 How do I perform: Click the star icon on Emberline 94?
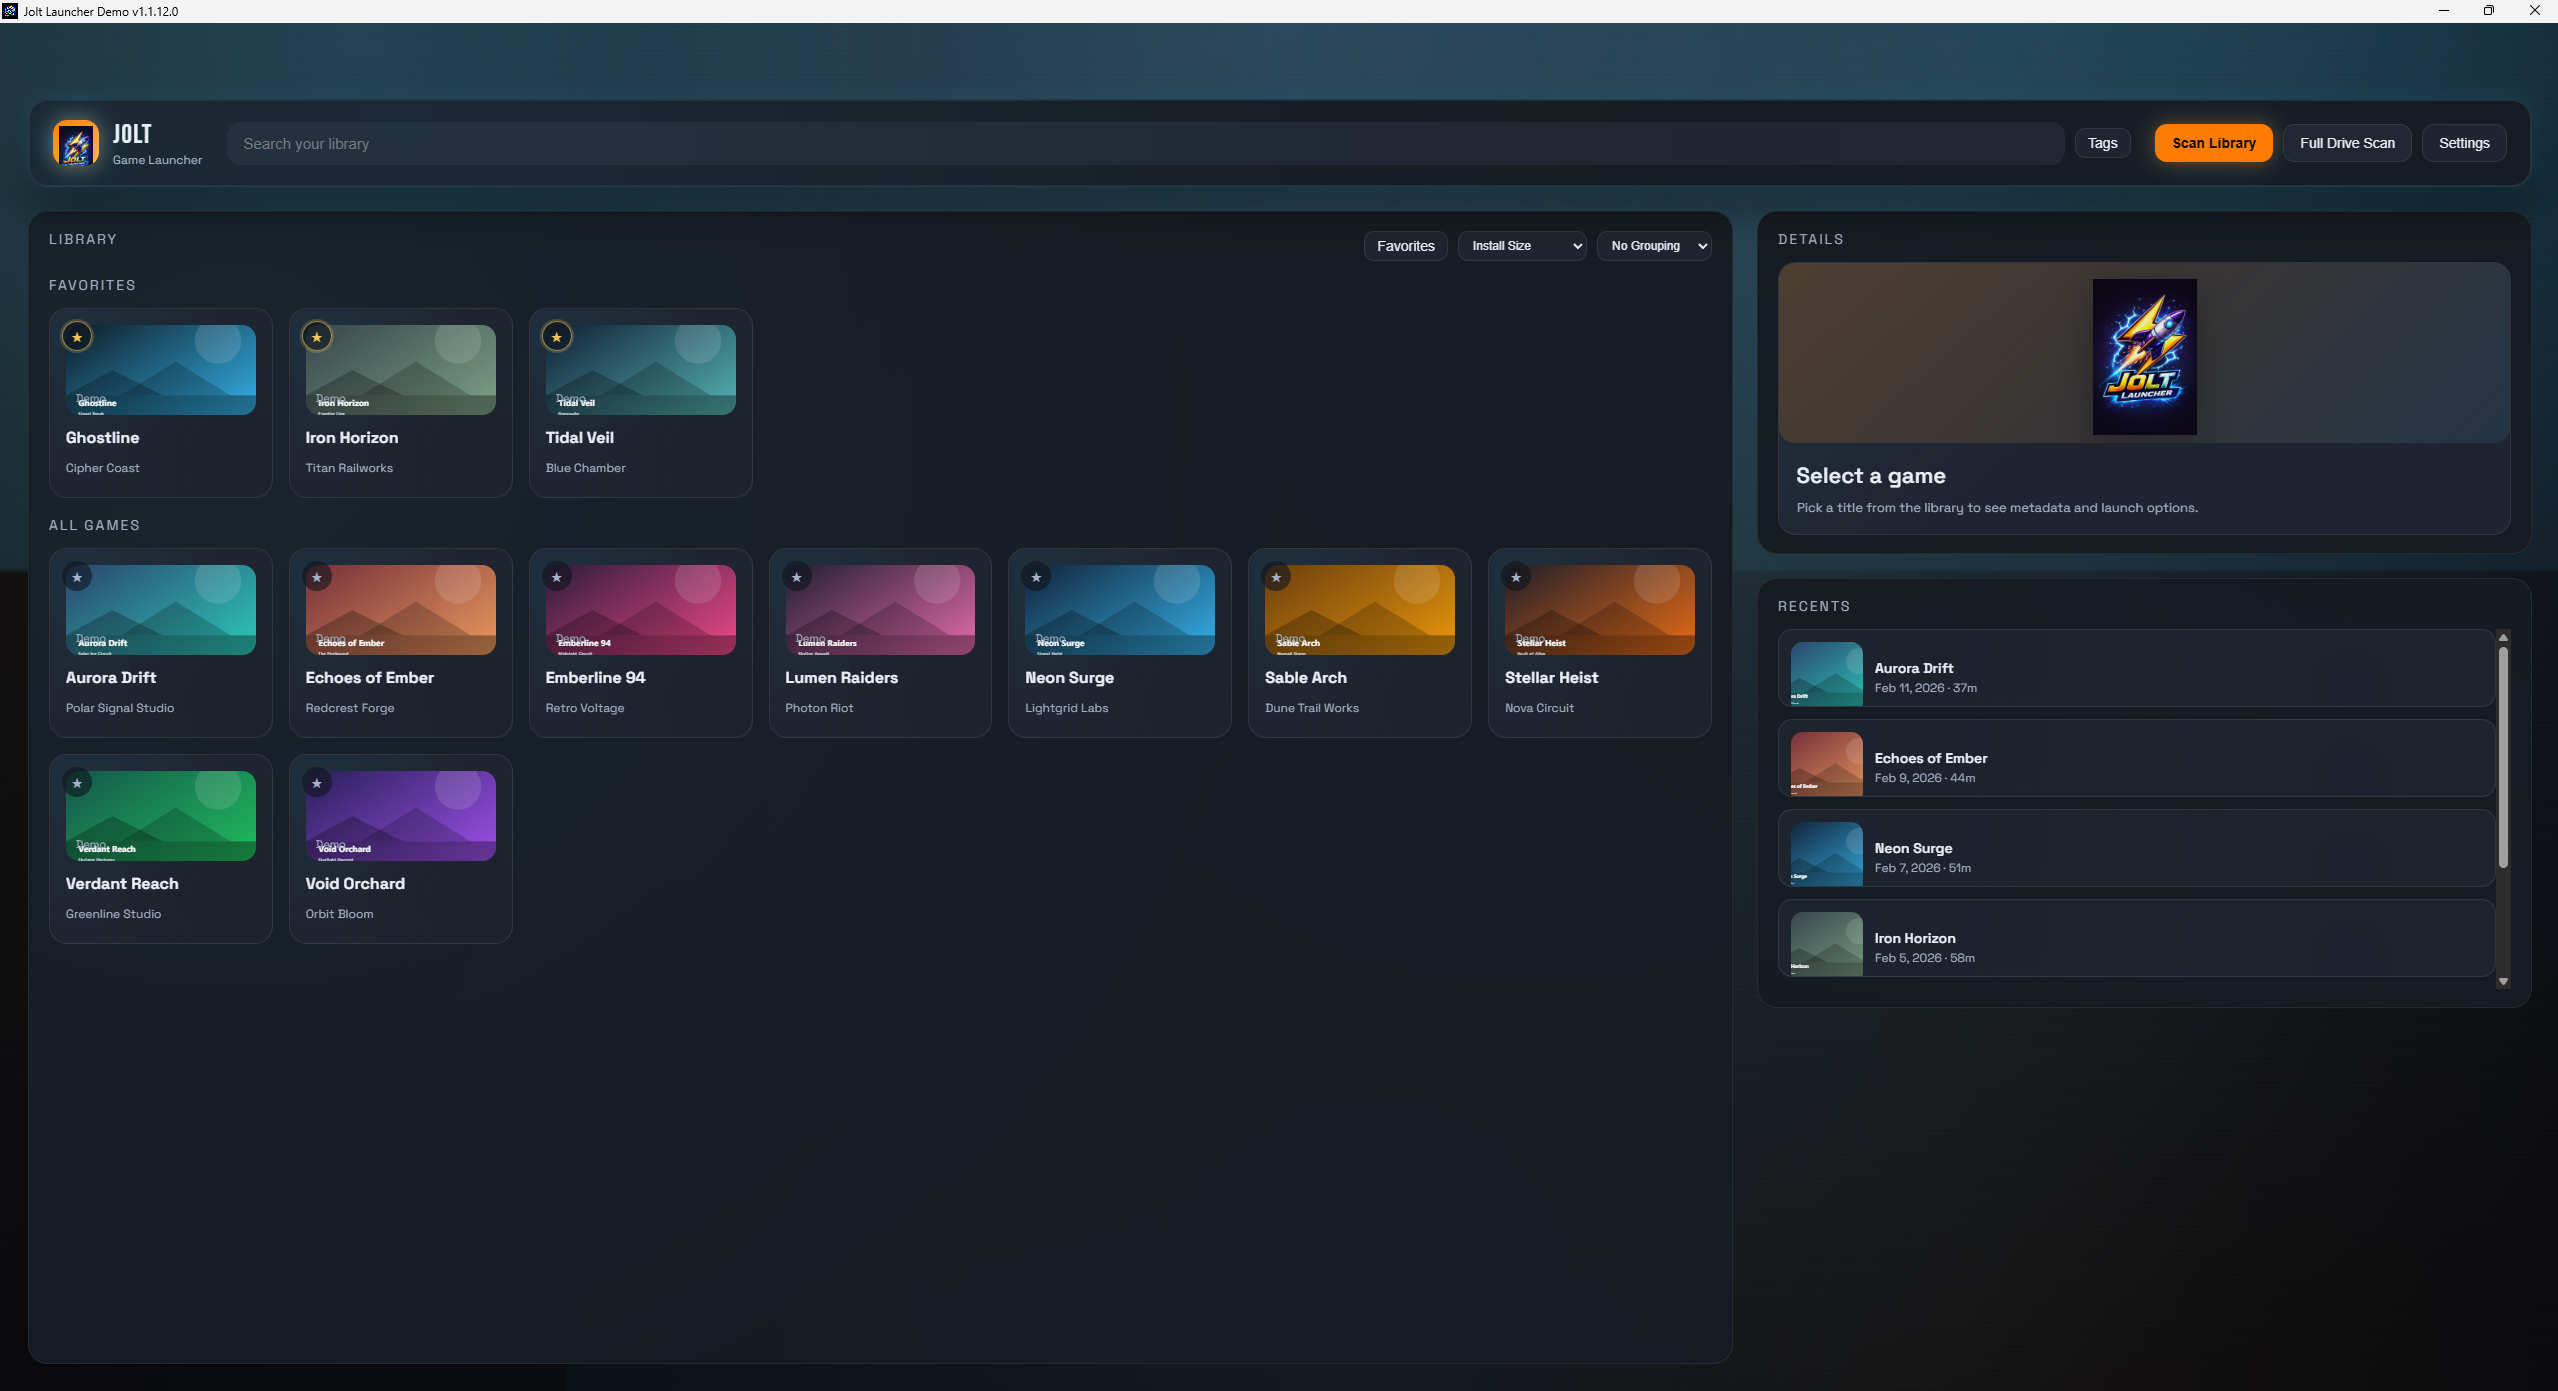point(557,577)
